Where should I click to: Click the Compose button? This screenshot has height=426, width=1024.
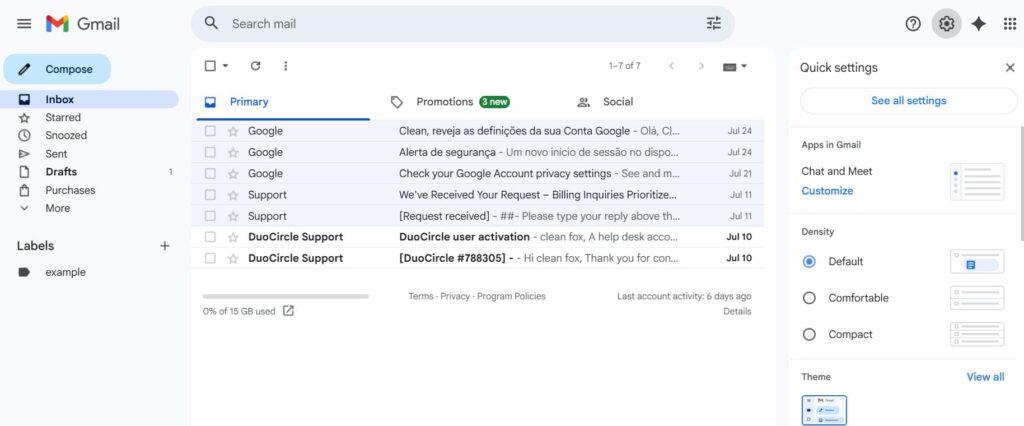click(x=57, y=69)
